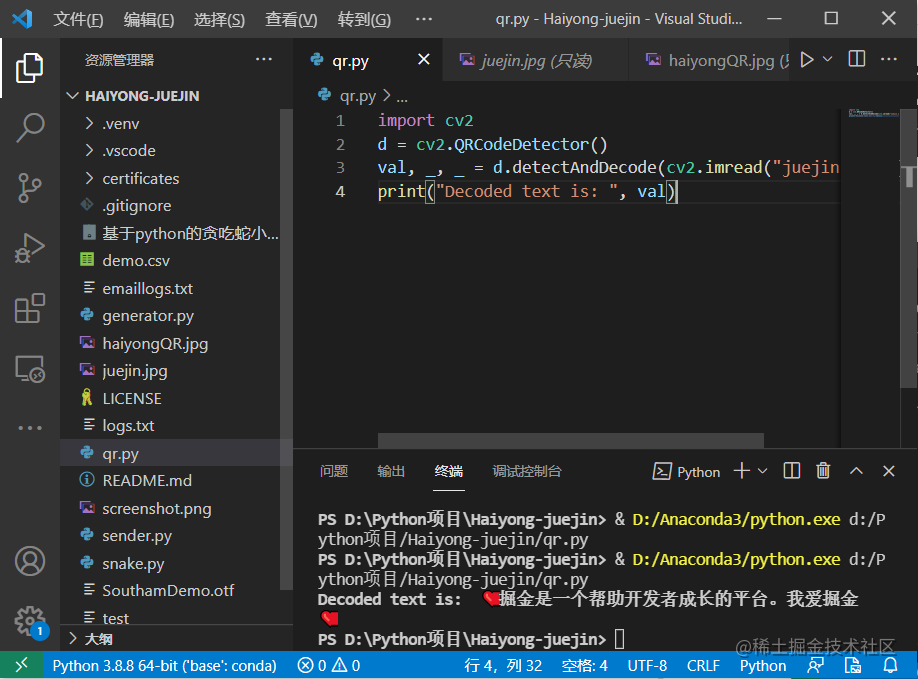Open Remote Explorer view
918x679 pixels.
point(29,369)
